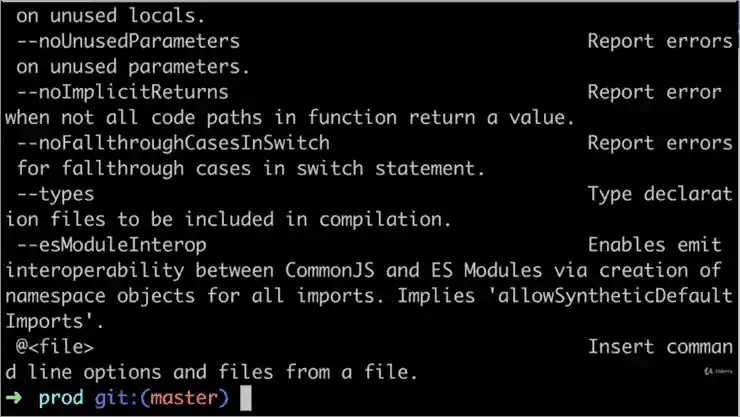Click the 'prod' directory name in prompt

[x=59, y=399]
